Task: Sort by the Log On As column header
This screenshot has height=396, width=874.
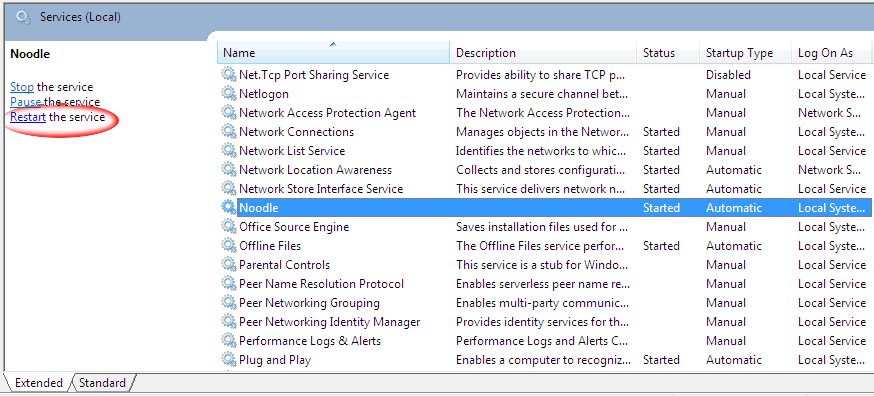Action: 831,53
